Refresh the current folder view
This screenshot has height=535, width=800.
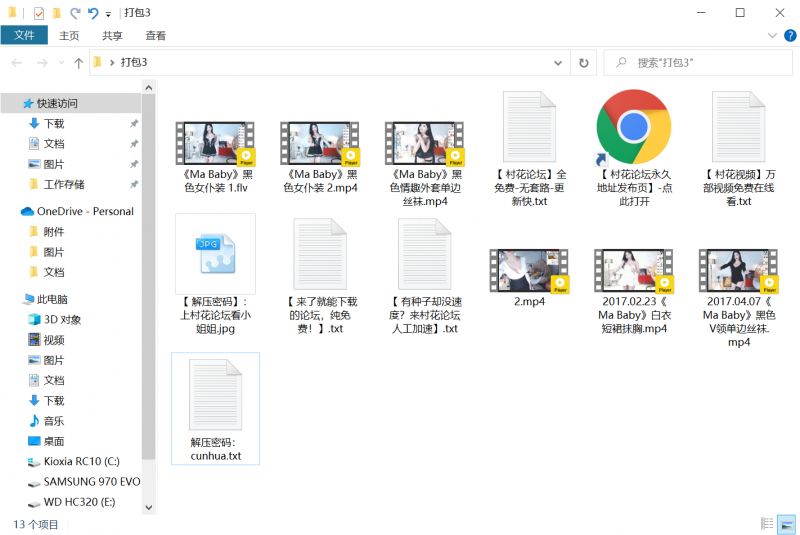click(584, 62)
